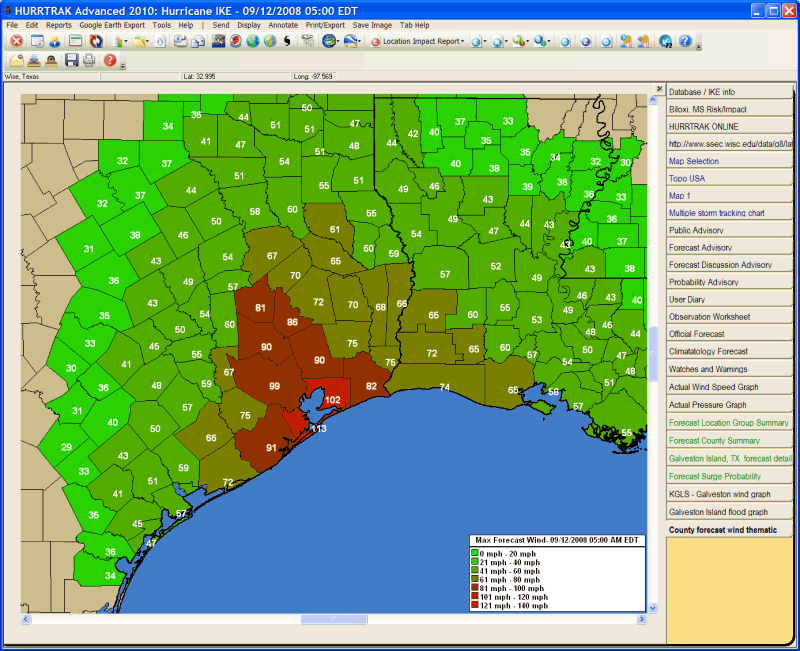Click the red-blue refresh arrows icon
This screenshot has height=651, width=800.
pos(96,42)
